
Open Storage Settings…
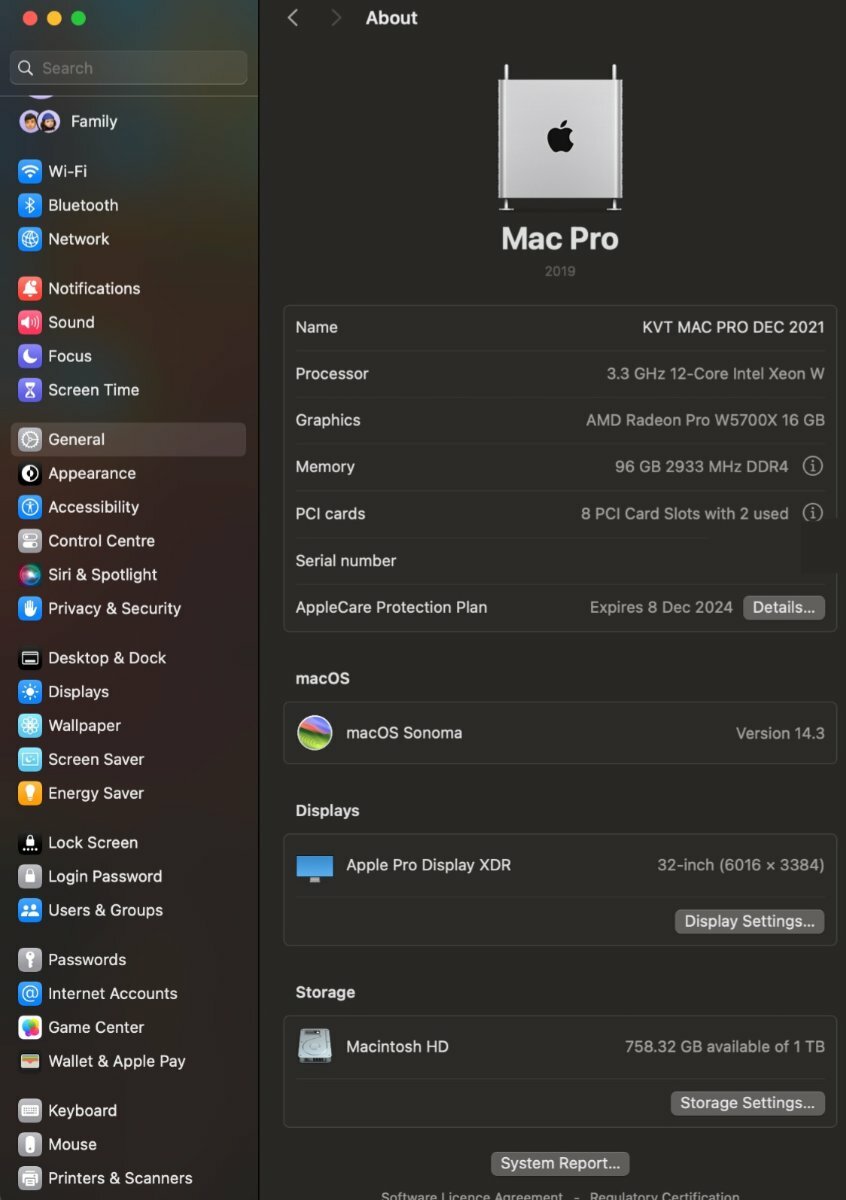[x=748, y=1103]
